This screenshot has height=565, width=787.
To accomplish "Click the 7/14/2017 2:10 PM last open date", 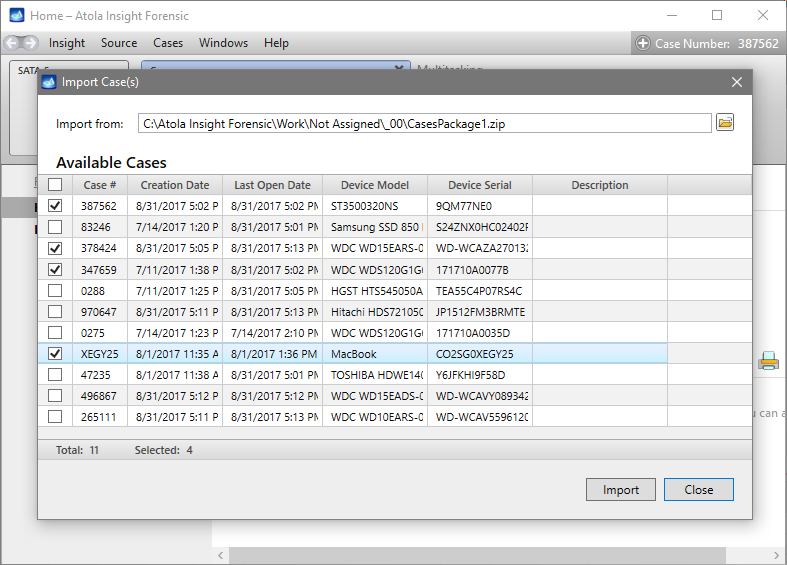I will 274,333.
